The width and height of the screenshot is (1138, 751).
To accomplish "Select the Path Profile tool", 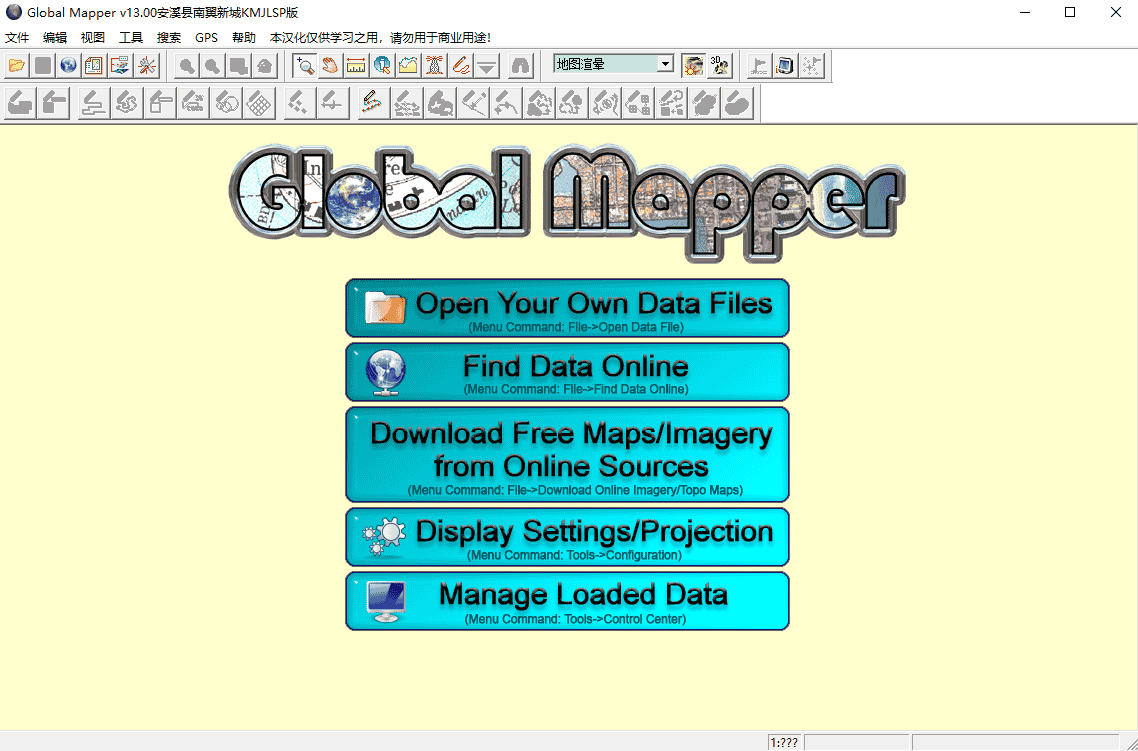I will (408, 66).
